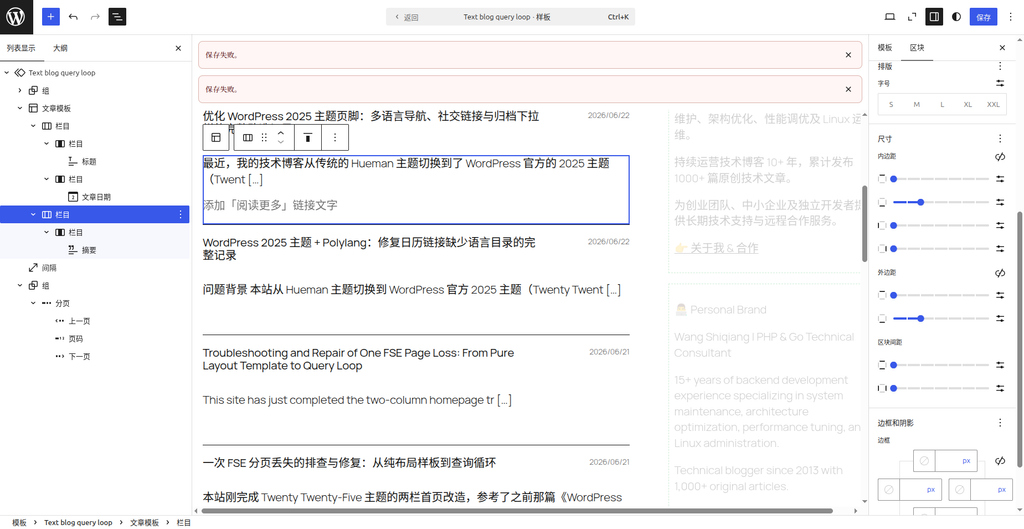Click Text blog query loop breadcrumb
Screen dimensions: 1024x529
78,522
